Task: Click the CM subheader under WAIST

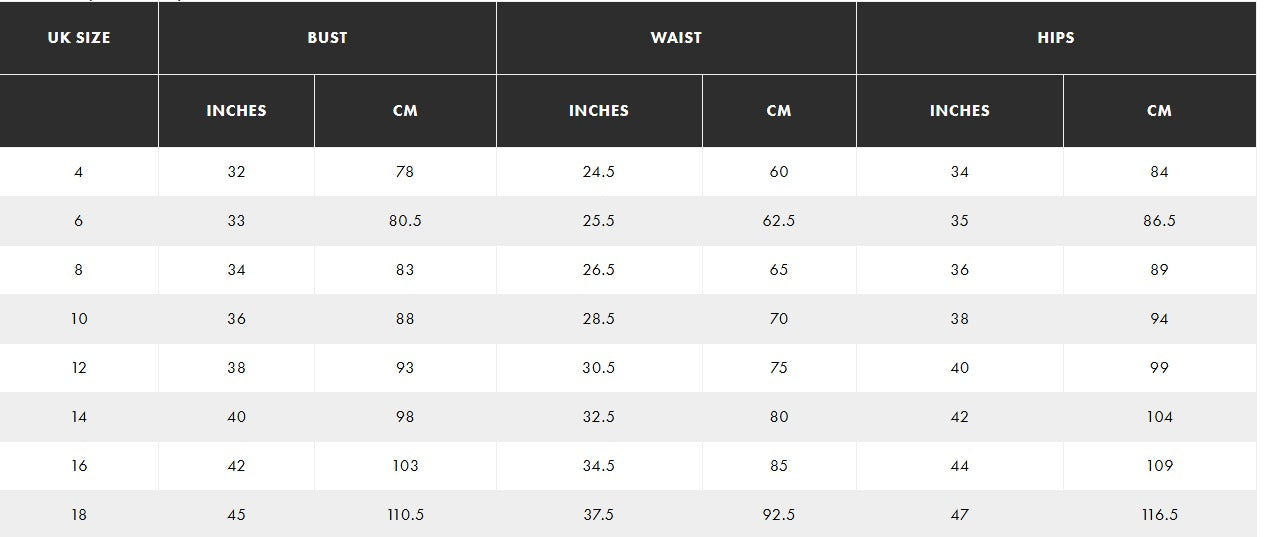Action: point(779,111)
